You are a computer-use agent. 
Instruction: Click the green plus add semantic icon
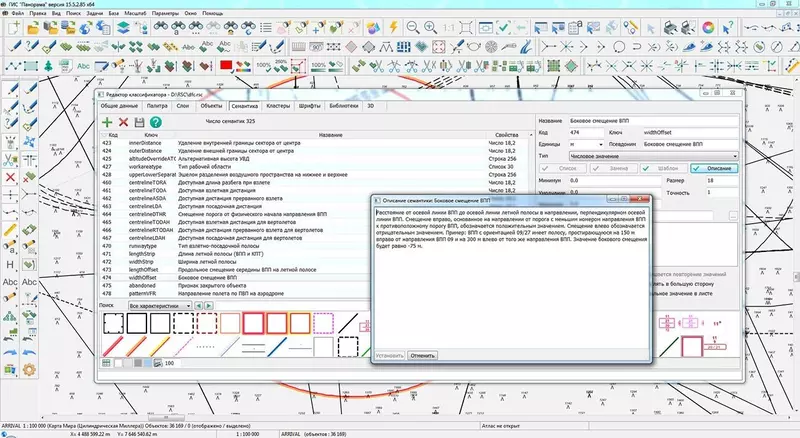pyautogui.click(x=107, y=121)
